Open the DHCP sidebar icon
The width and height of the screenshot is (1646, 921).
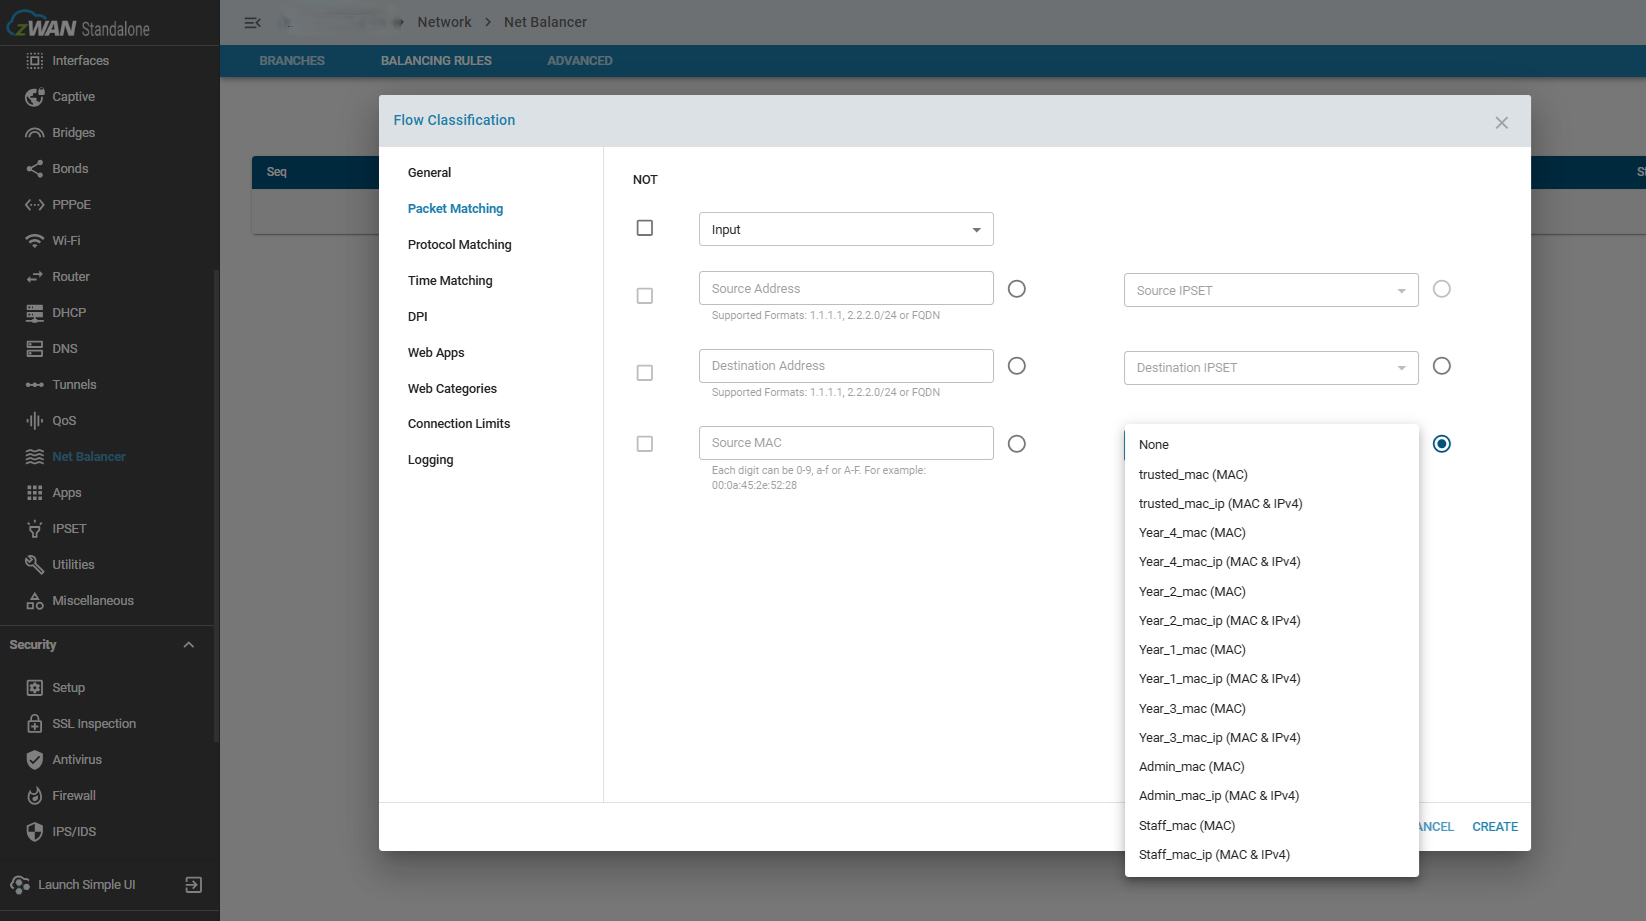[x=35, y=312]
